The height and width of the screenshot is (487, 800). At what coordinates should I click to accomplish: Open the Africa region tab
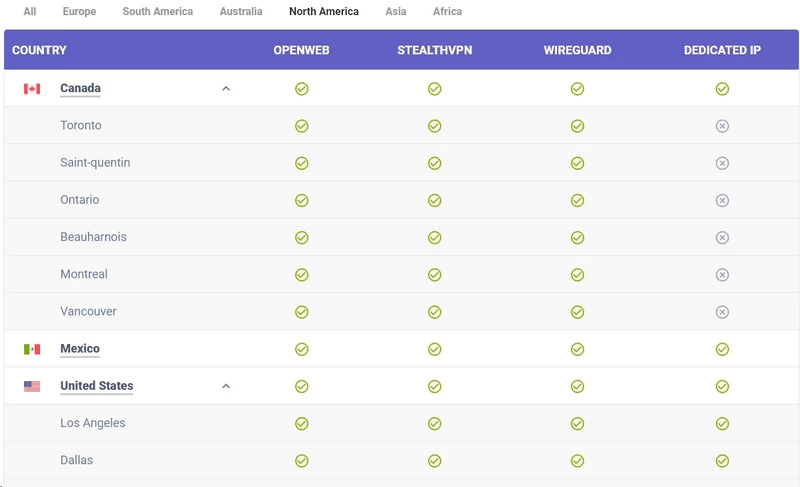[447, 11]
